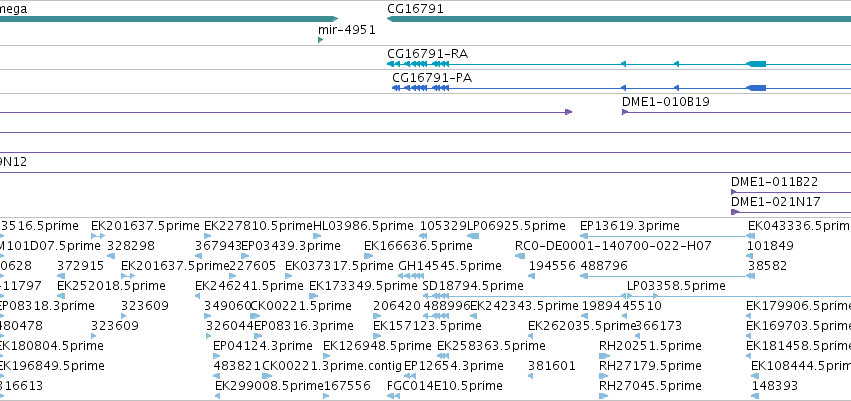This screenshot has height=401, width=851.
Task: Select the feature labeled 381601
Action: point(552,366)
